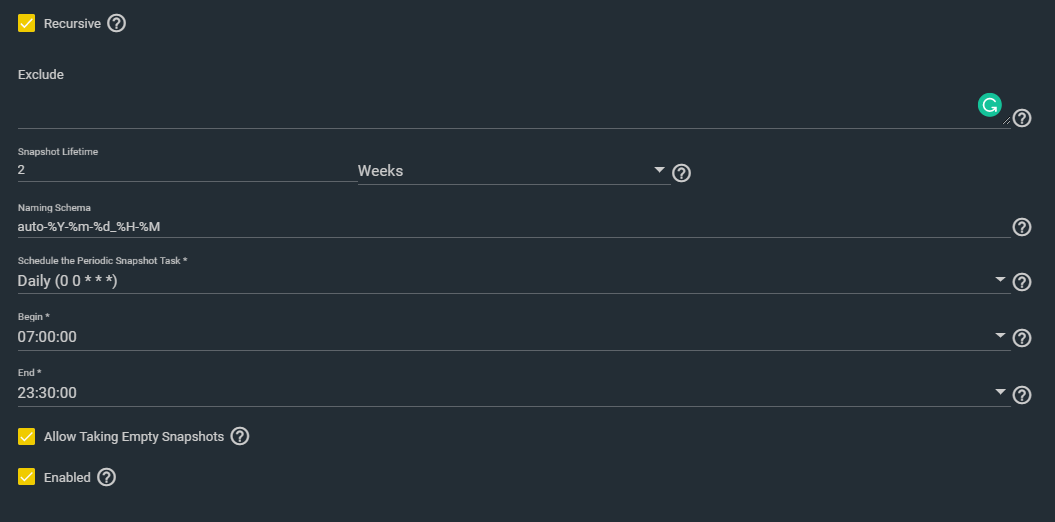
Task: View help for Schedule the Periodic Snapshot Task
Action: [x=1022, y=282]
